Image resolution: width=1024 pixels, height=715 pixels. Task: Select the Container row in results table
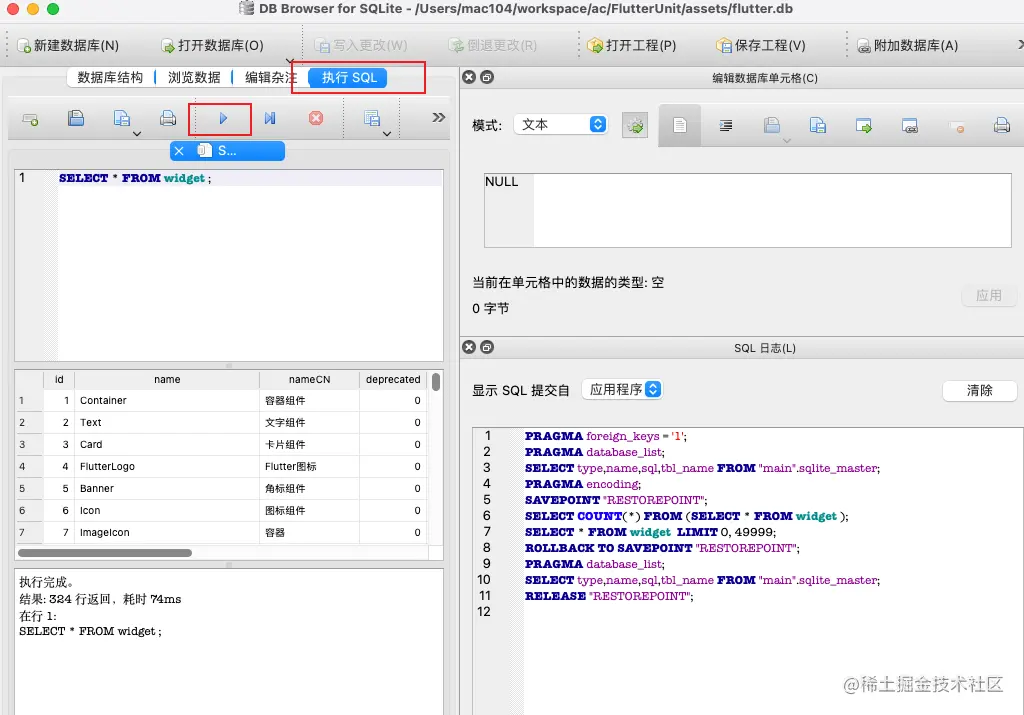click(x=166, y=400)
